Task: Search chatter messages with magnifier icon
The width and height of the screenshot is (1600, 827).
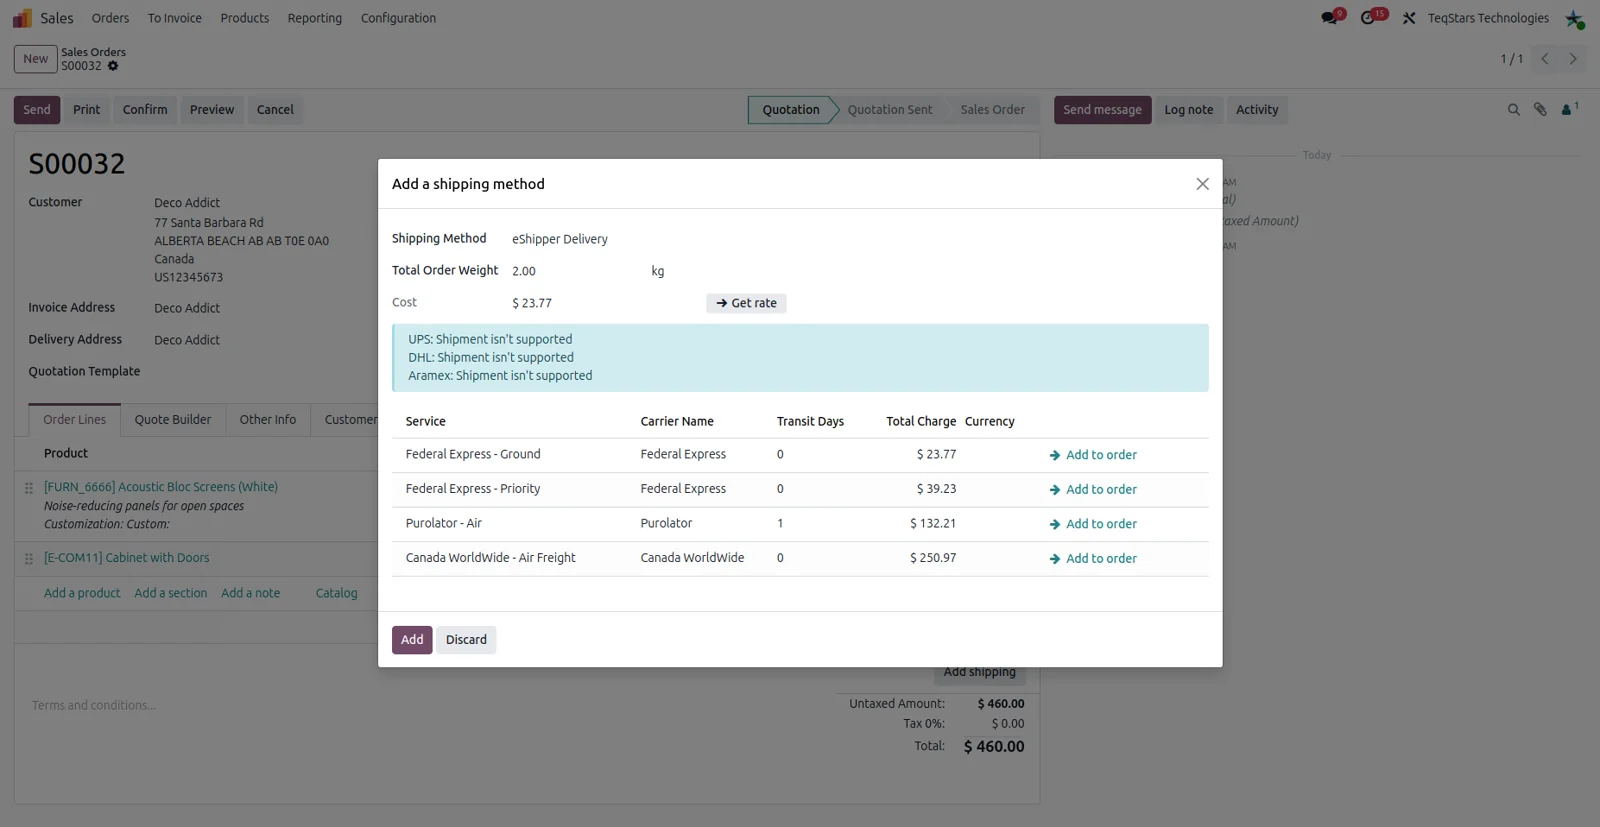Action: 1513,110
